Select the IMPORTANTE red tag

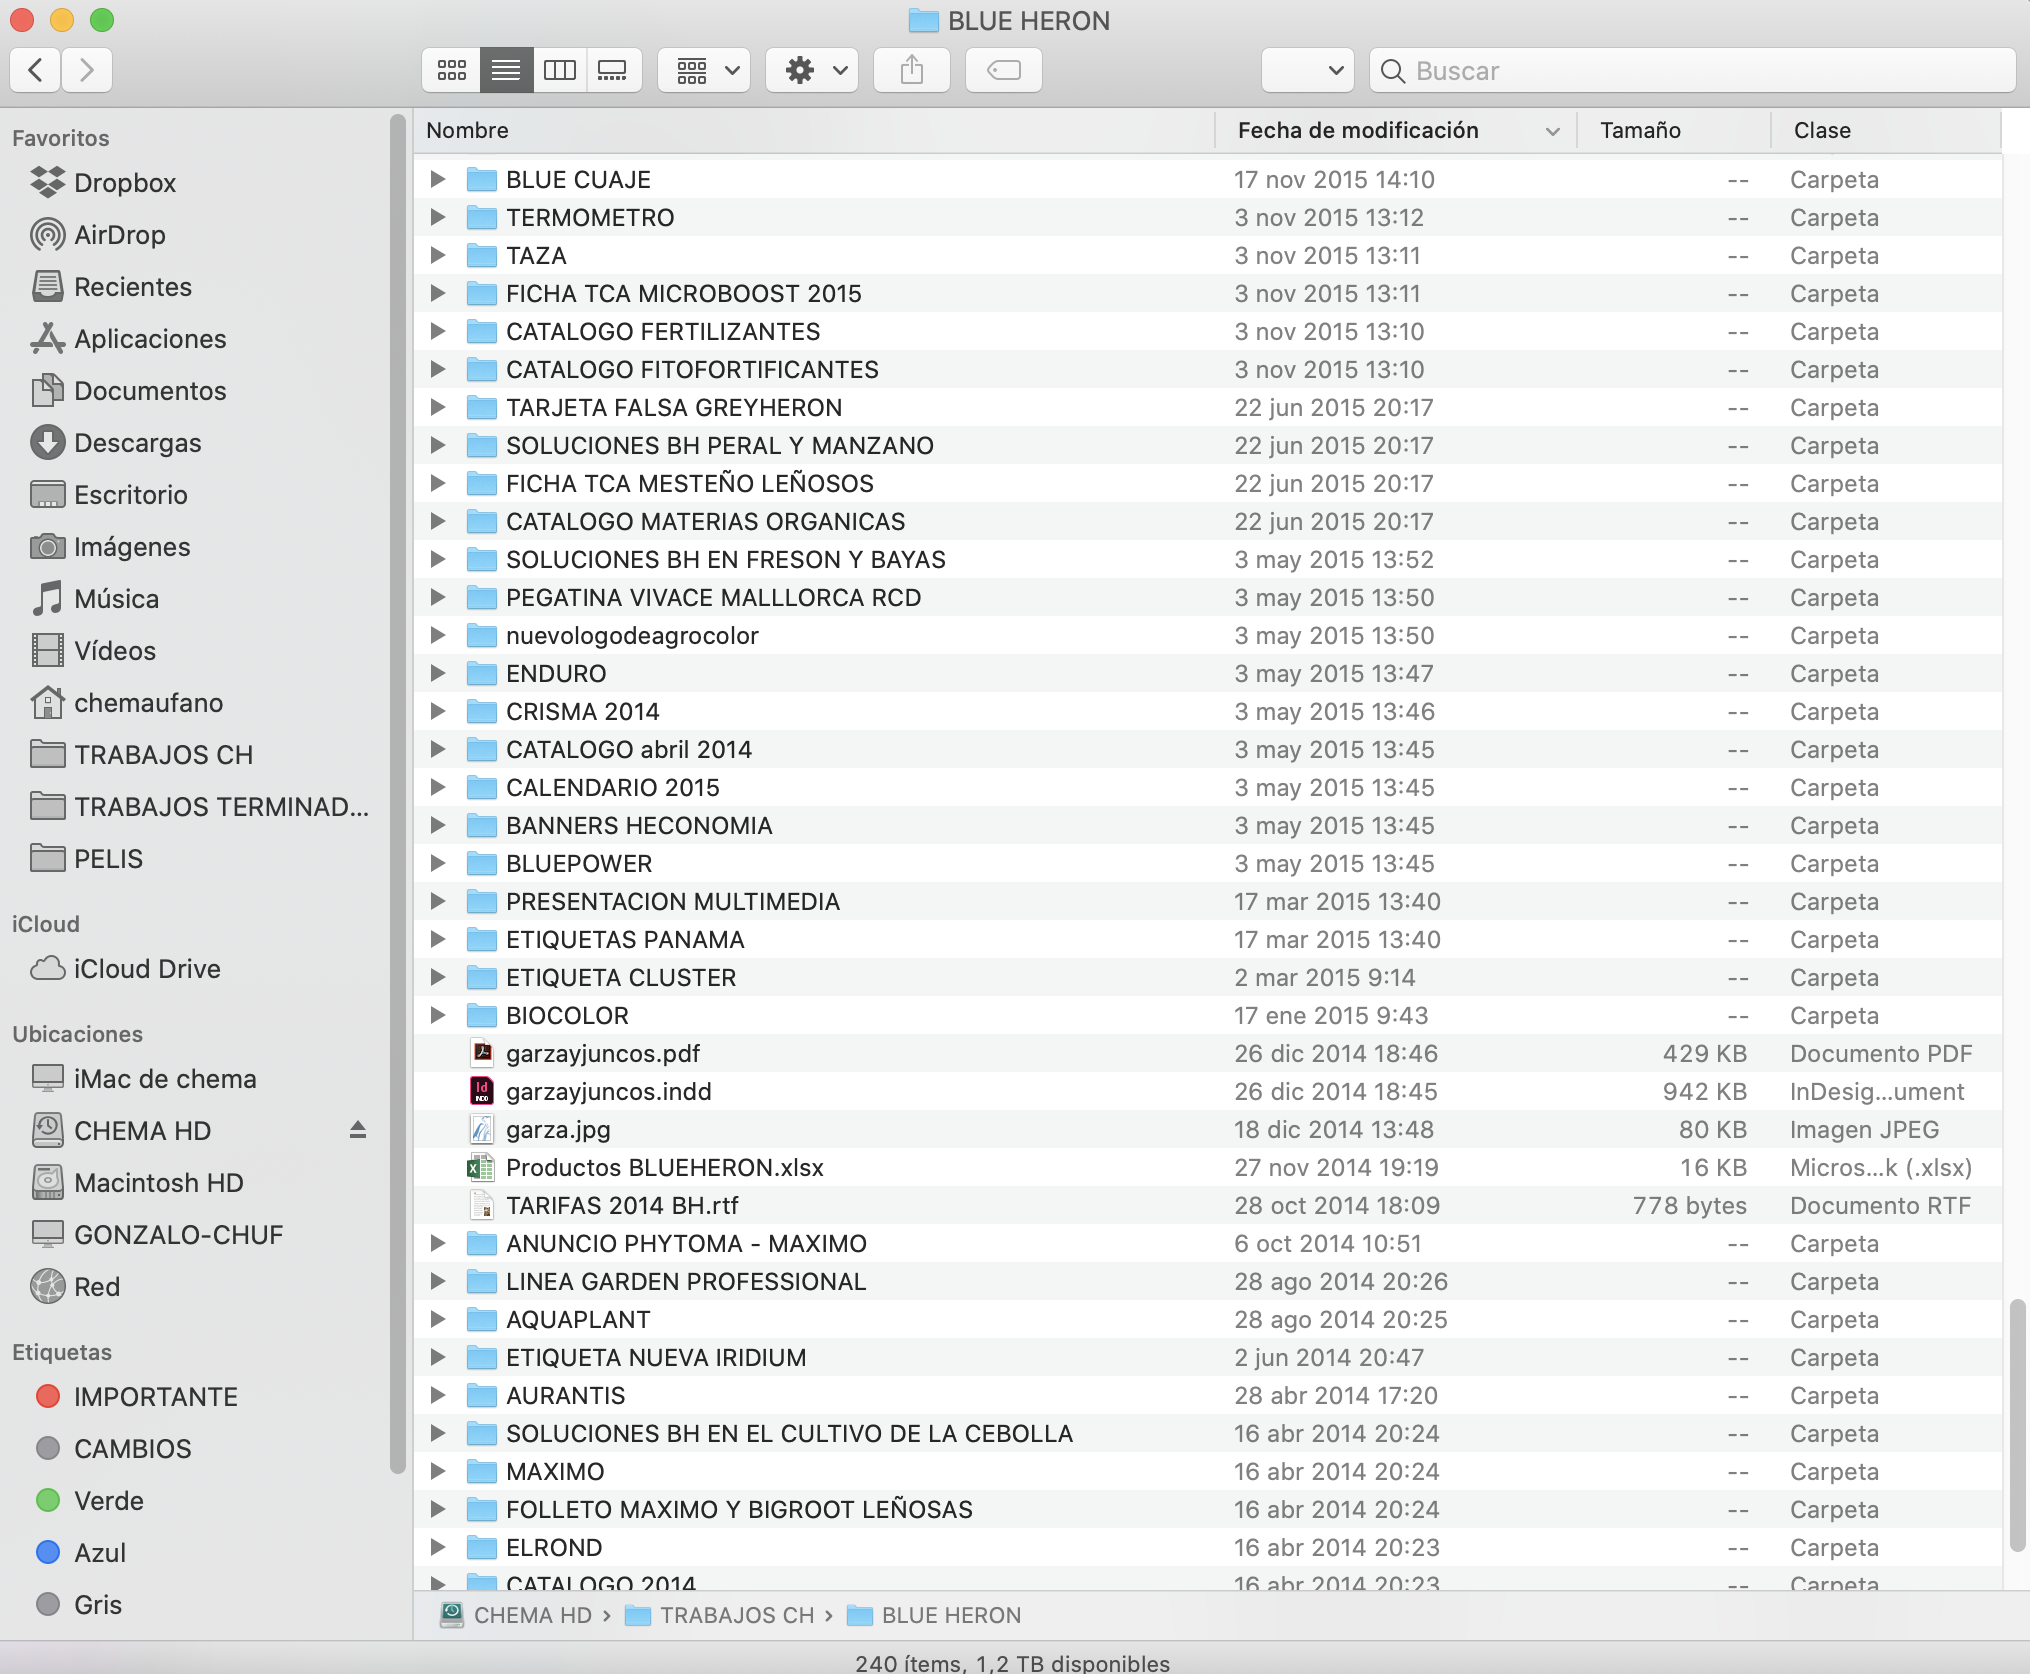click(x=155, y=1397)
